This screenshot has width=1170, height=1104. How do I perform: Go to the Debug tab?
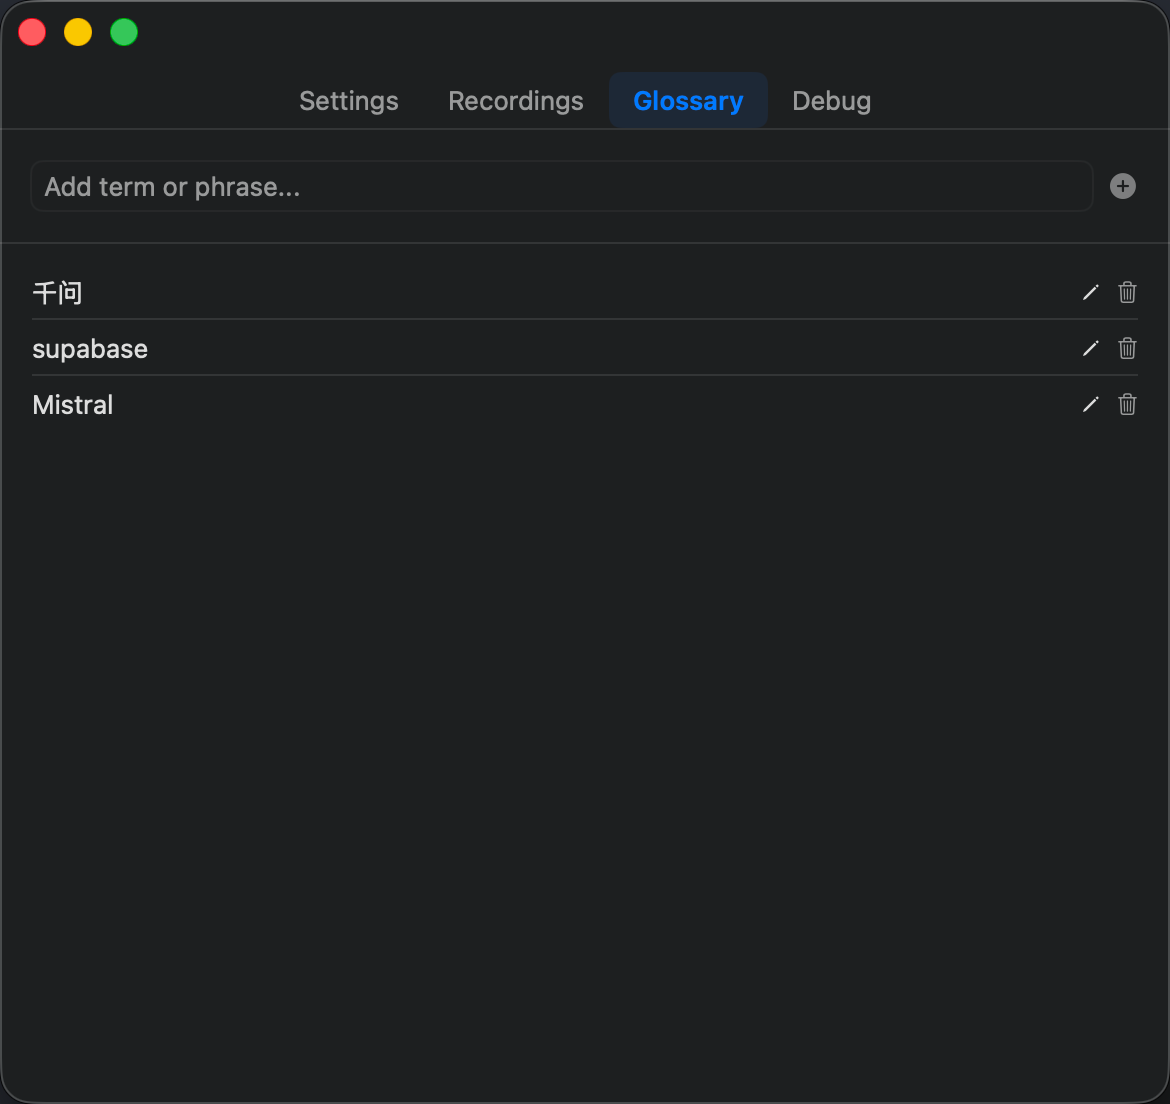[831, 101]
